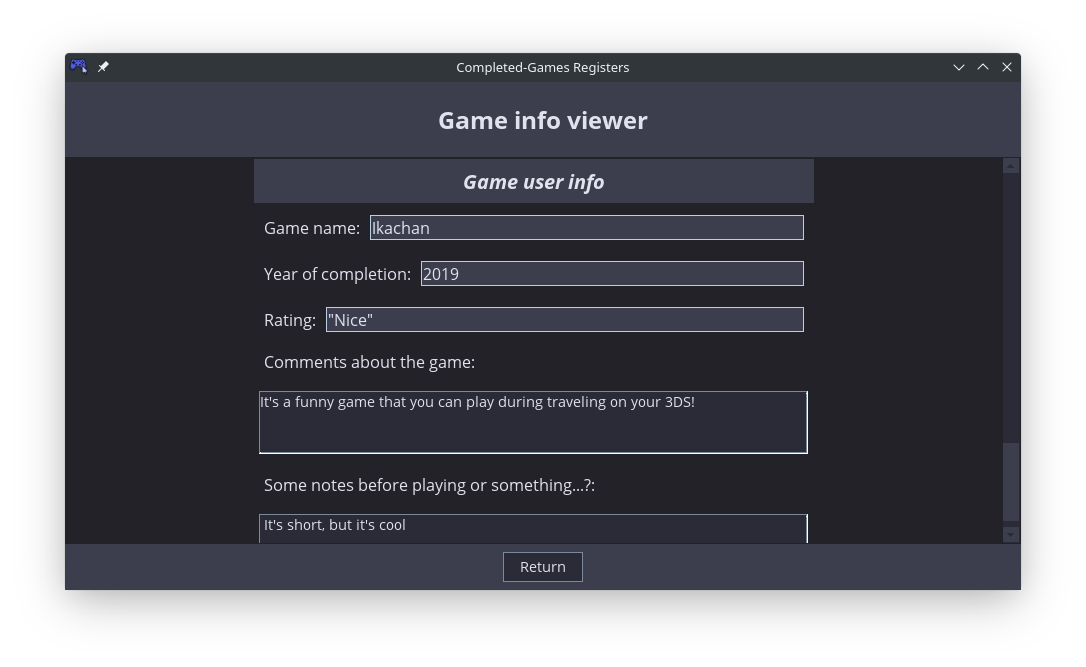The height and width of the screenshot is (667, 1086).
Task: Select the Rating field with "Nice"
Action: tap(564, 319)
